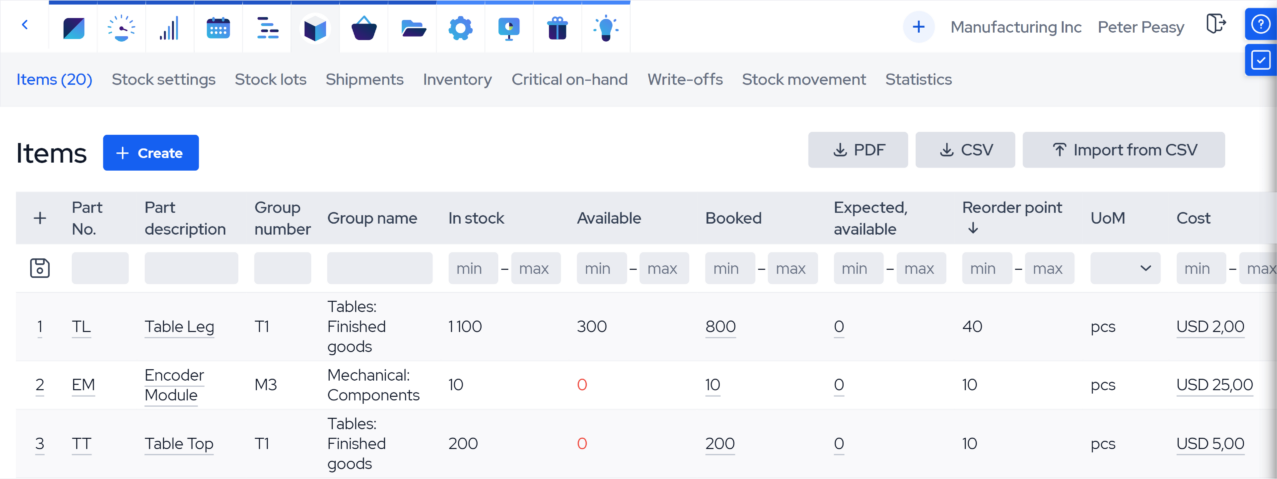The height and width of the screenshot is (479, 1277).
Task: Download the items as PDF
Action: [x=858, y=150]
